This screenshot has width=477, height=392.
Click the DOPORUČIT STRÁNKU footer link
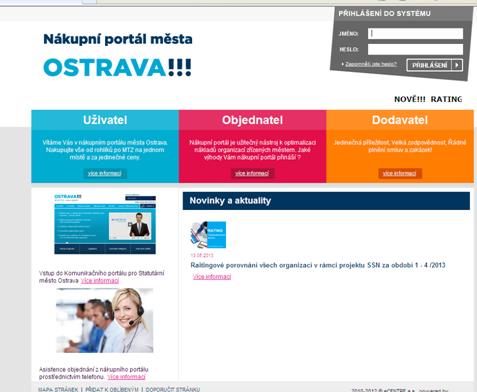pos(173,389)
